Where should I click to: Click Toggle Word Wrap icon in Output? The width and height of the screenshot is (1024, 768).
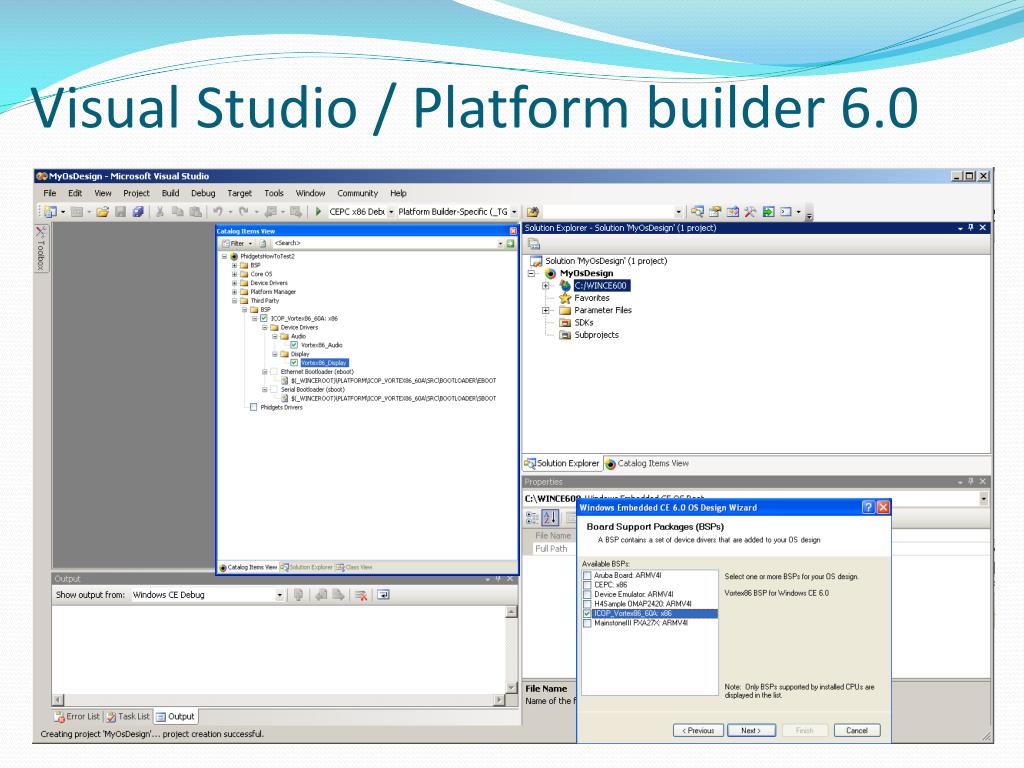[383, 595]
